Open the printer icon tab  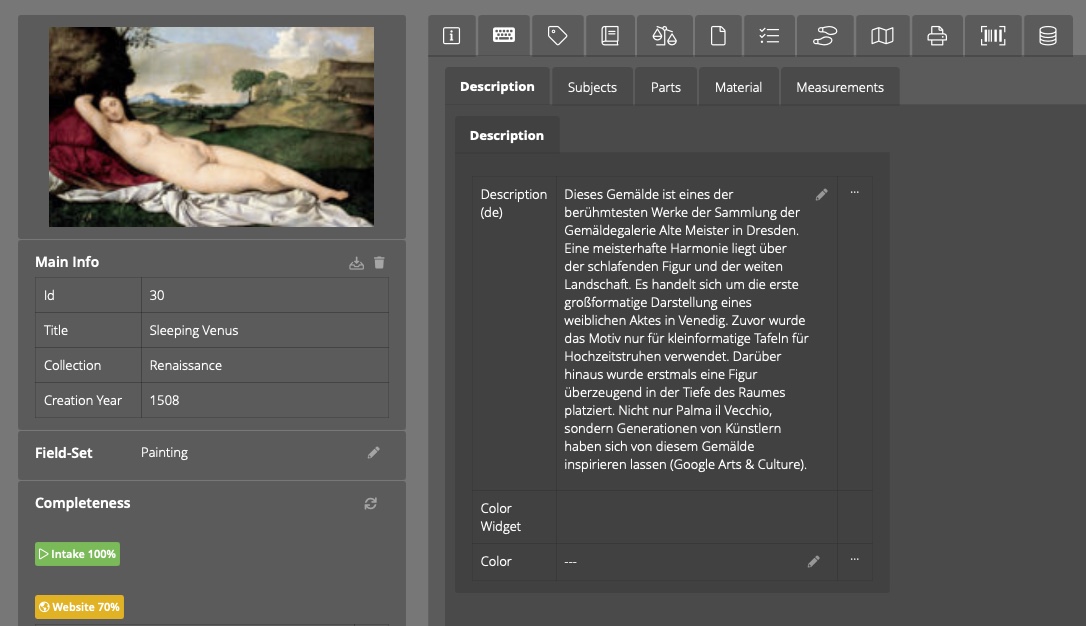point(937,36)
